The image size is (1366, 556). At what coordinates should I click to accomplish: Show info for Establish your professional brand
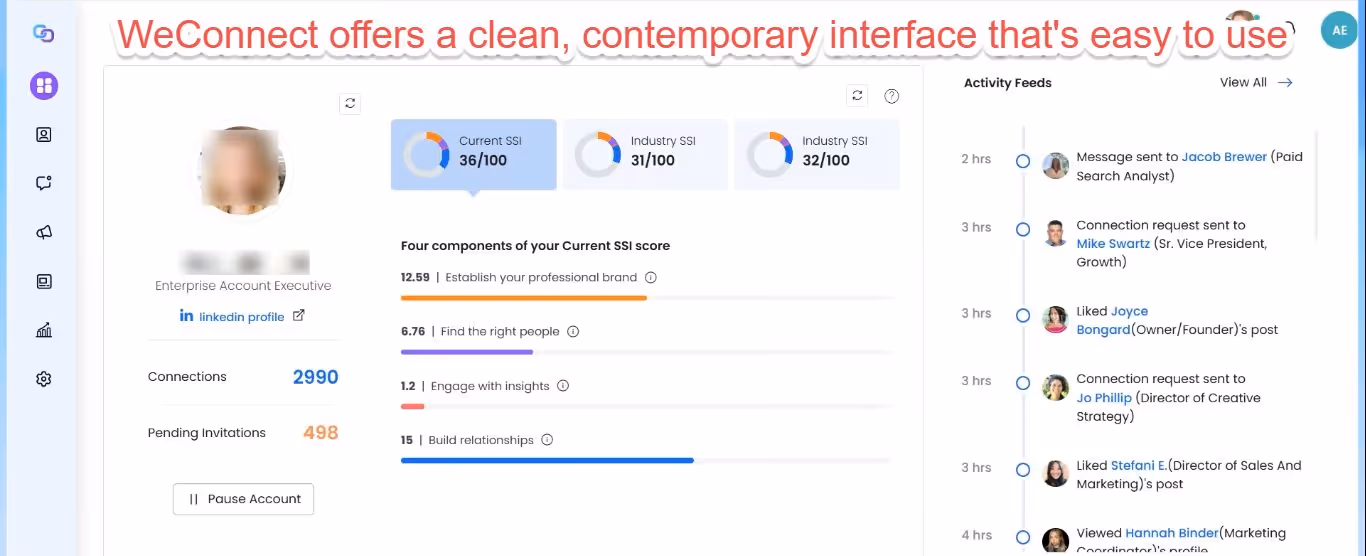651,277
